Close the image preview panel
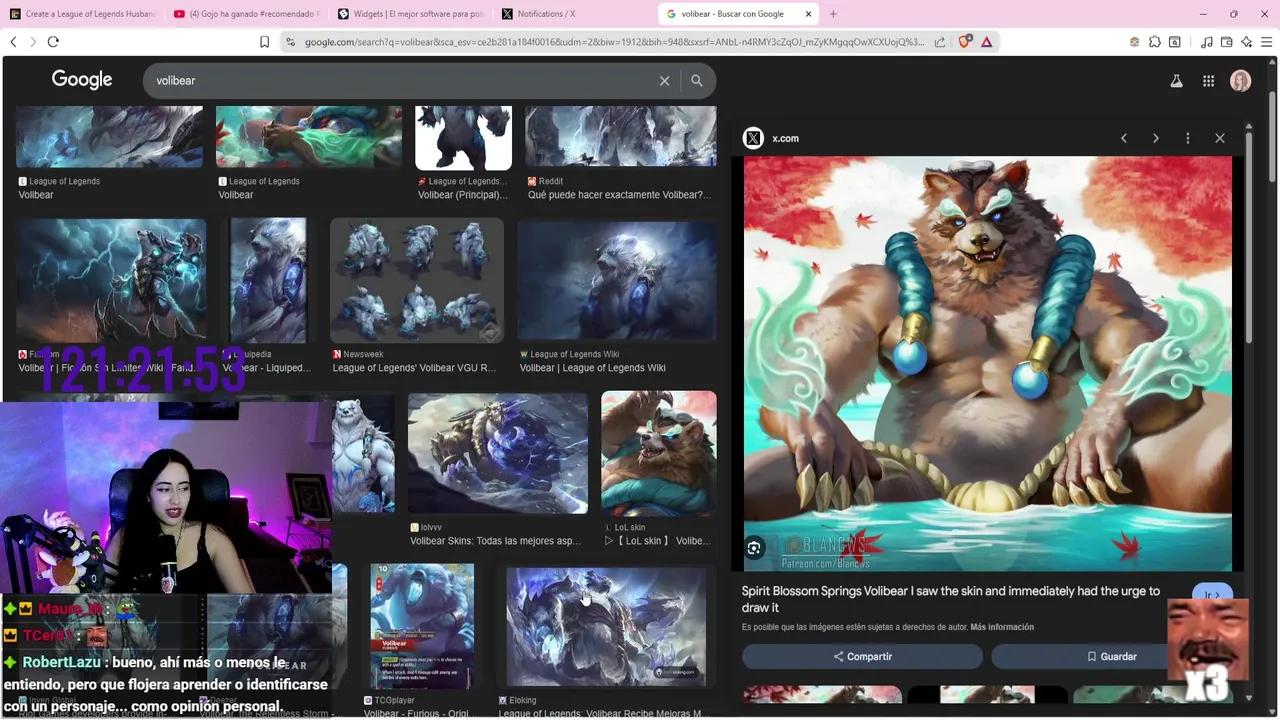Image resolution: width=1280 pixels, height=720 pixels. point(1220,138)
